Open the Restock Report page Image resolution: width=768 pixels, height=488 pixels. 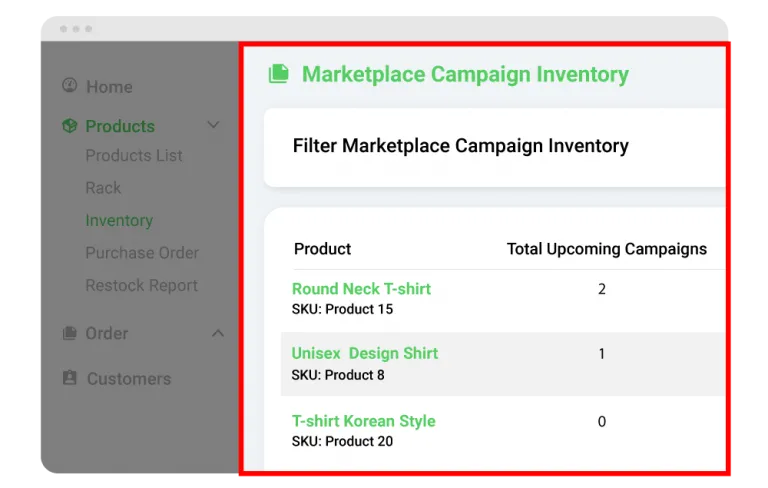(x=142, y=285)
